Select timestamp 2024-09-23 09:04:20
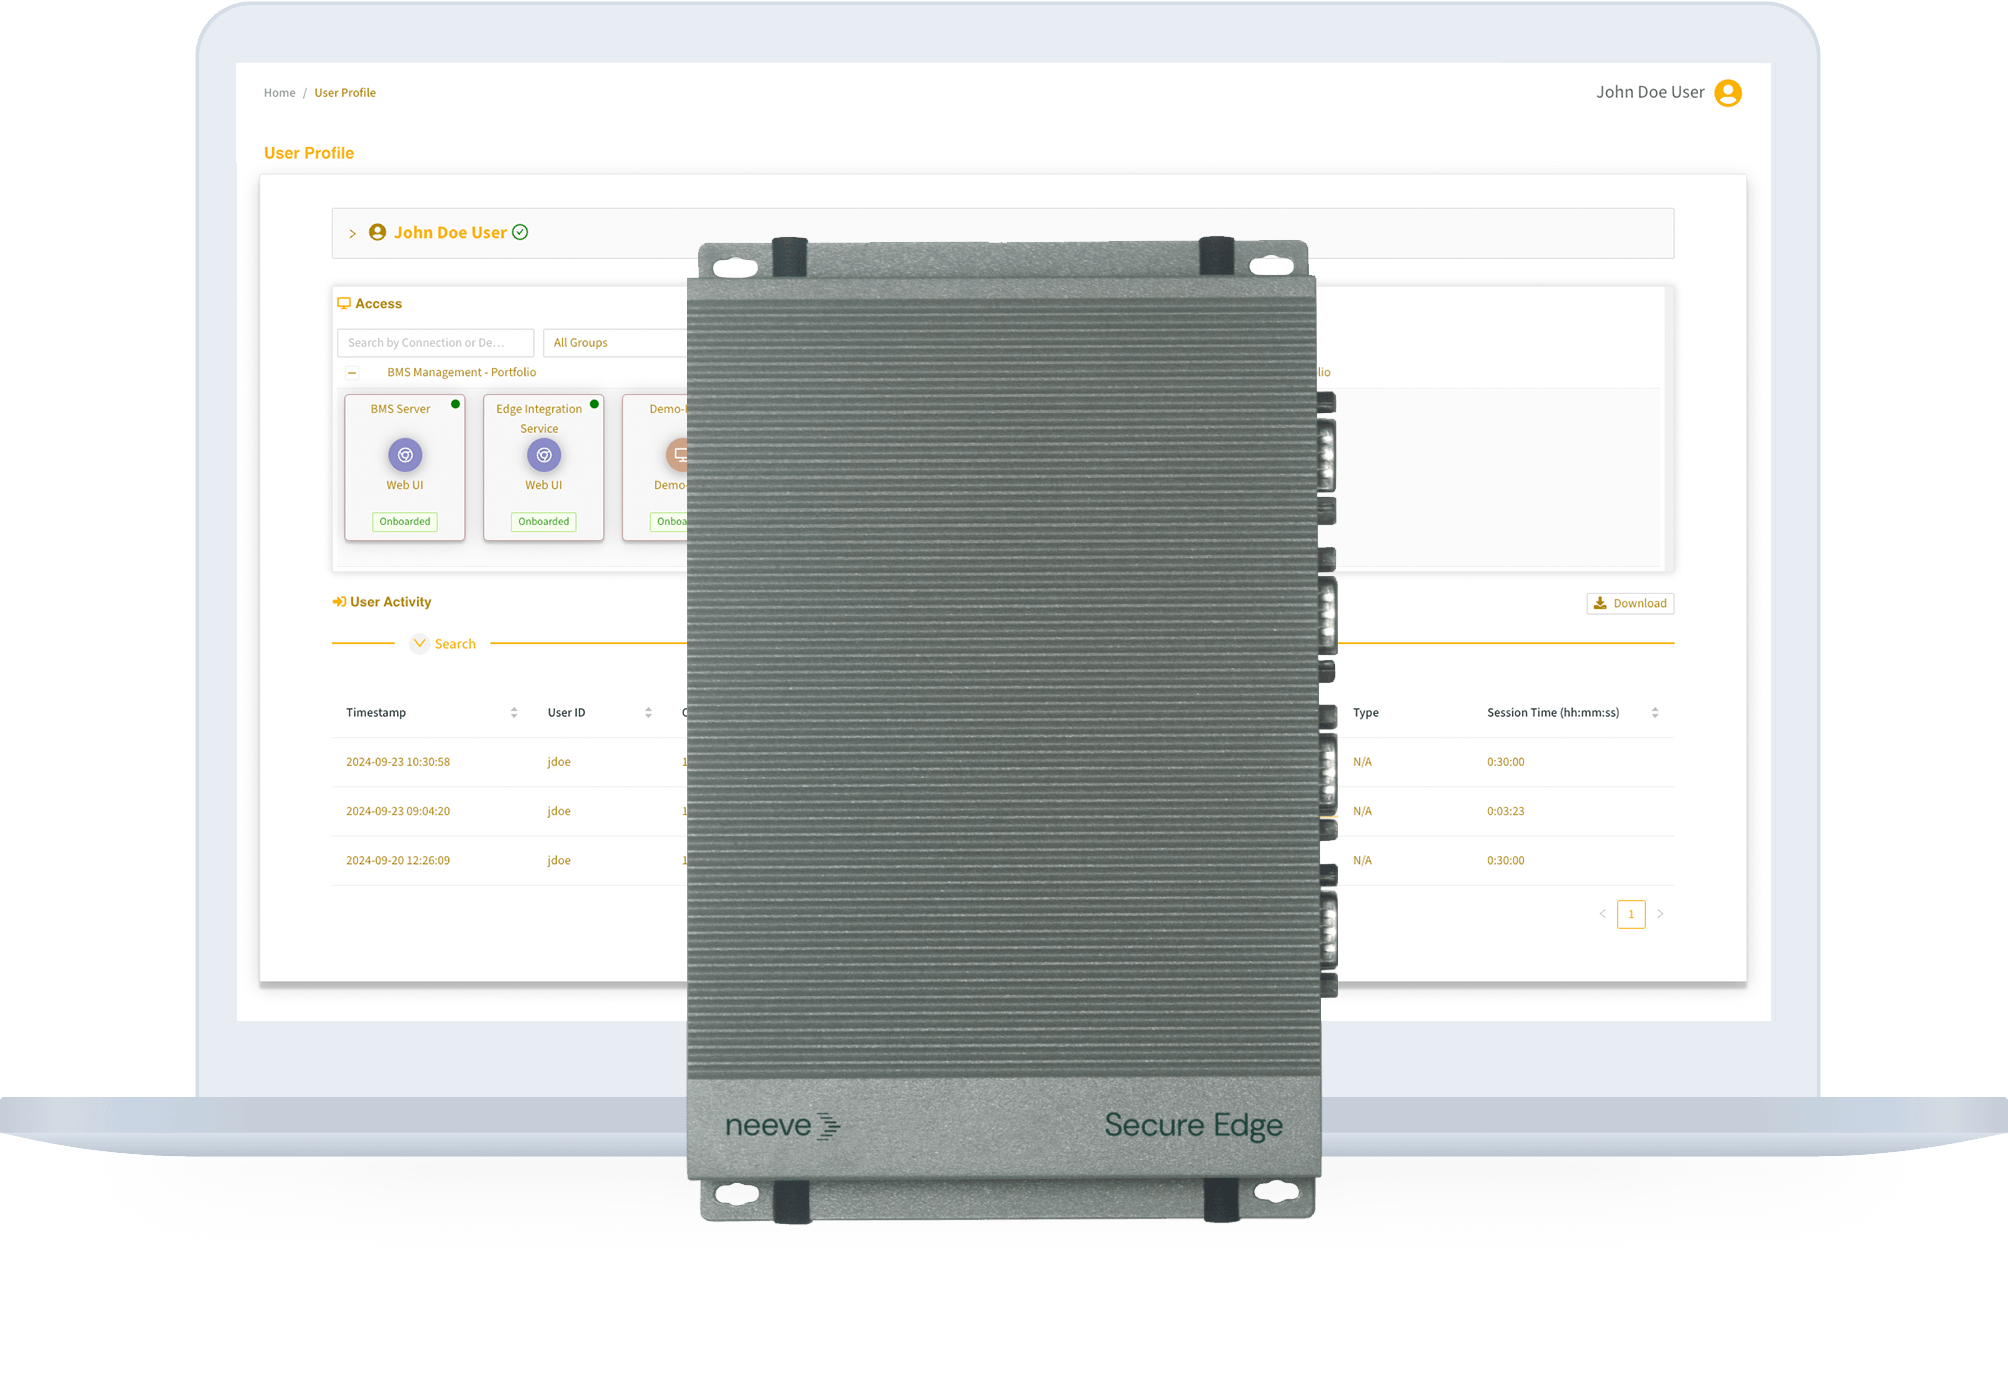 pyautogui.click(x=398, y=811)
